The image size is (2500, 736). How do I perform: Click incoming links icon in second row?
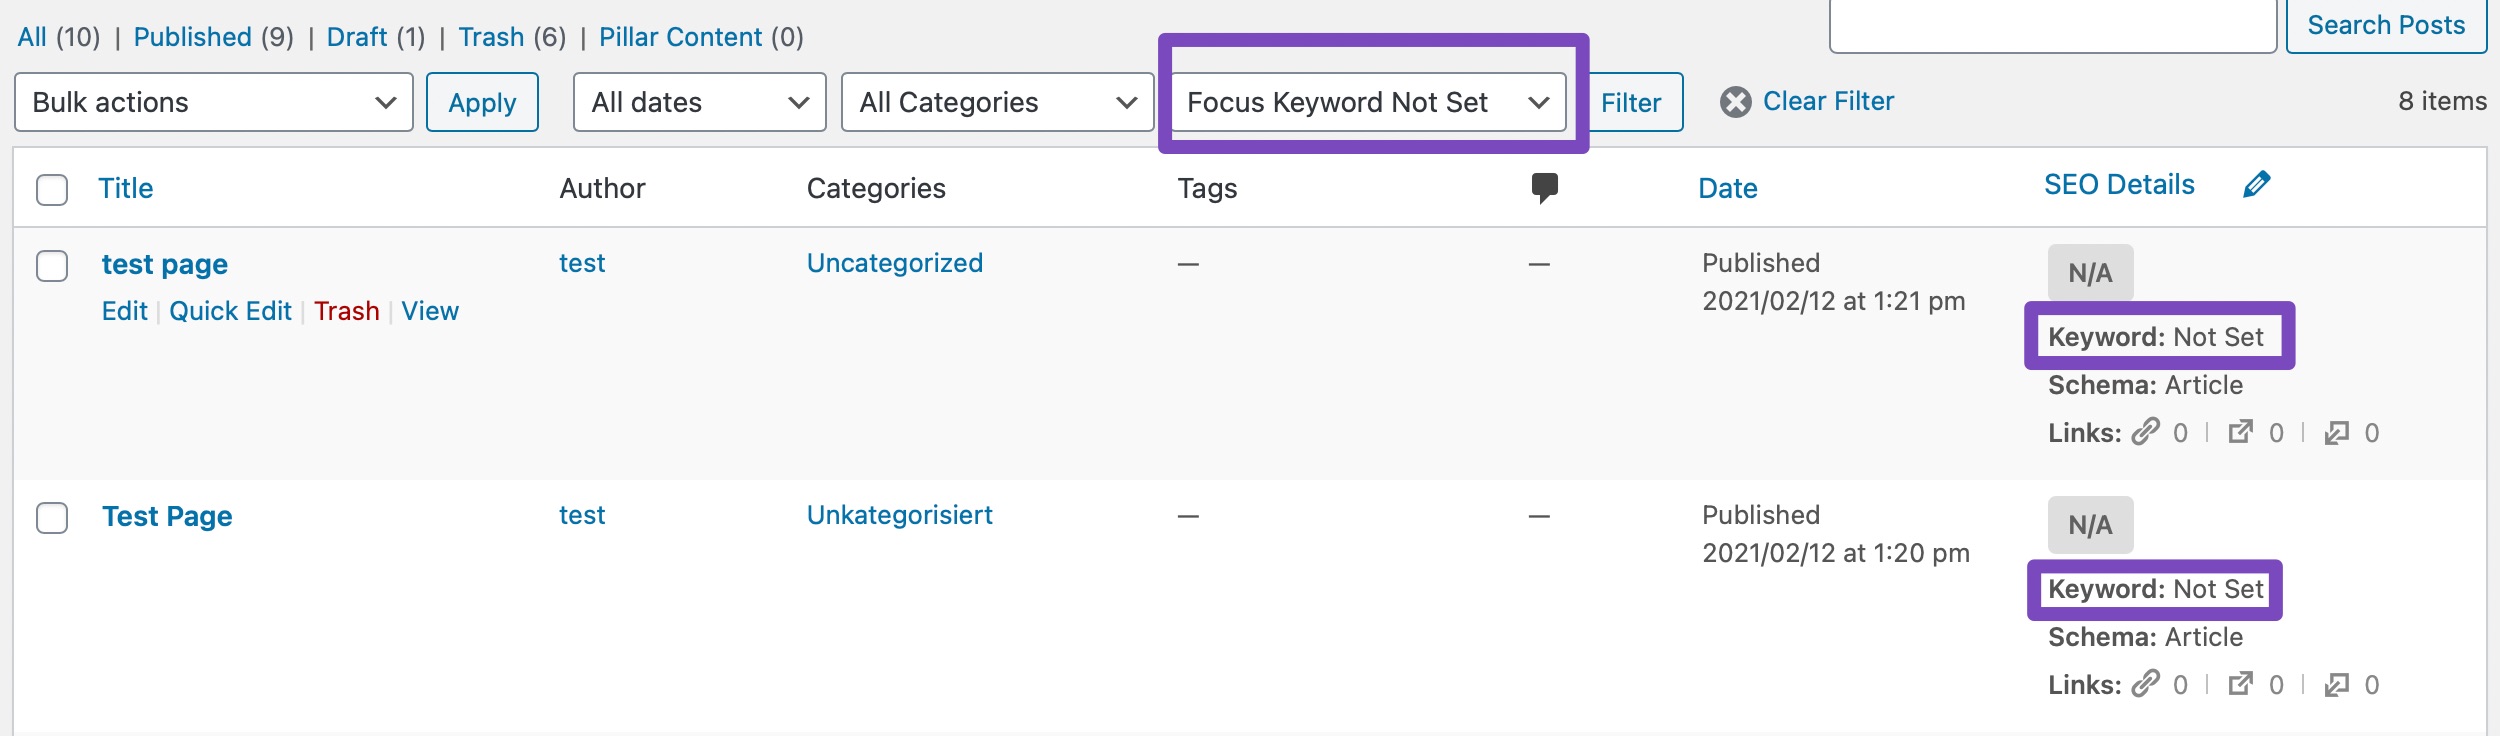click(x=2337, y=684)
